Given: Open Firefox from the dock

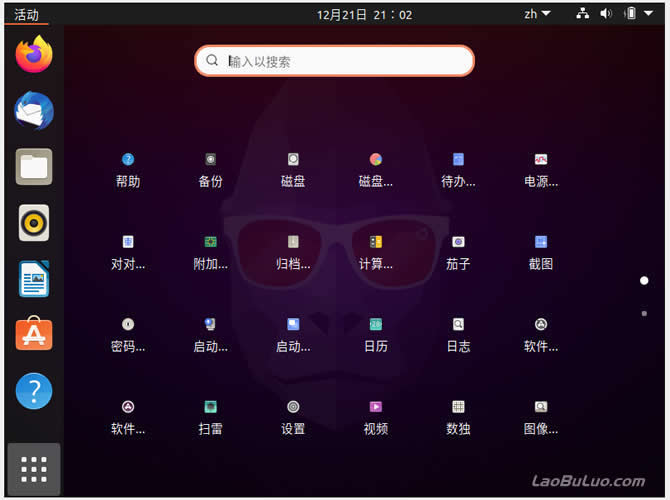Looking at the screenshot, I should 34,54.
